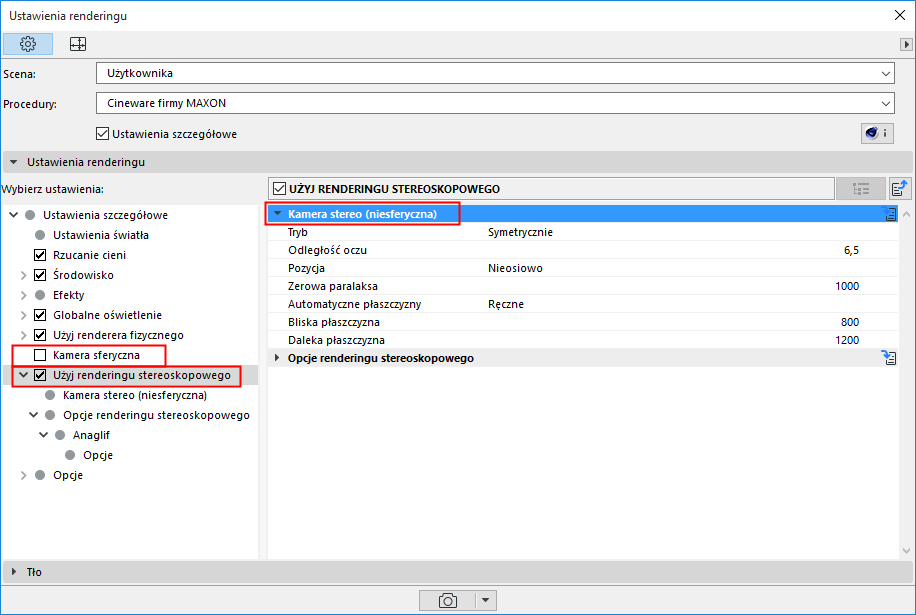The image size is (916, 615).
Task: Click Tryb value Symetrycznie
Action: coord(520,232)
